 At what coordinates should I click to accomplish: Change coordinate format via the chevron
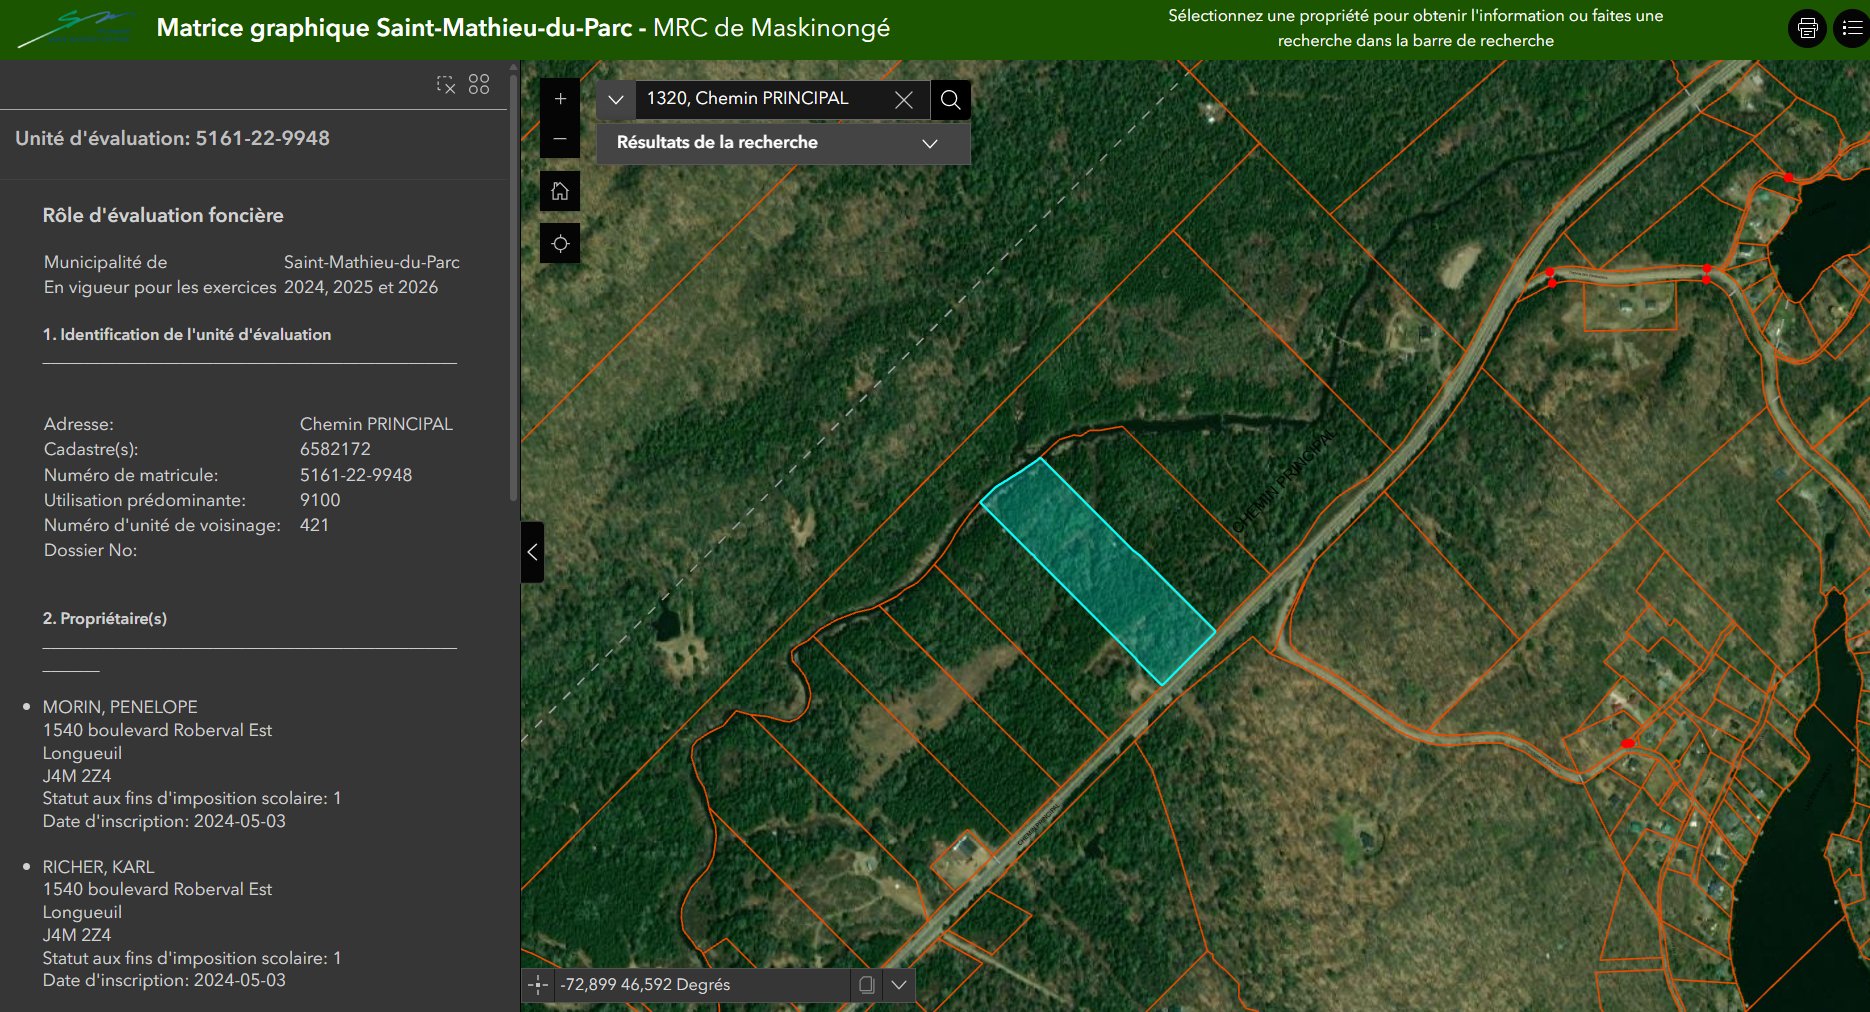(x=898, y=985)
